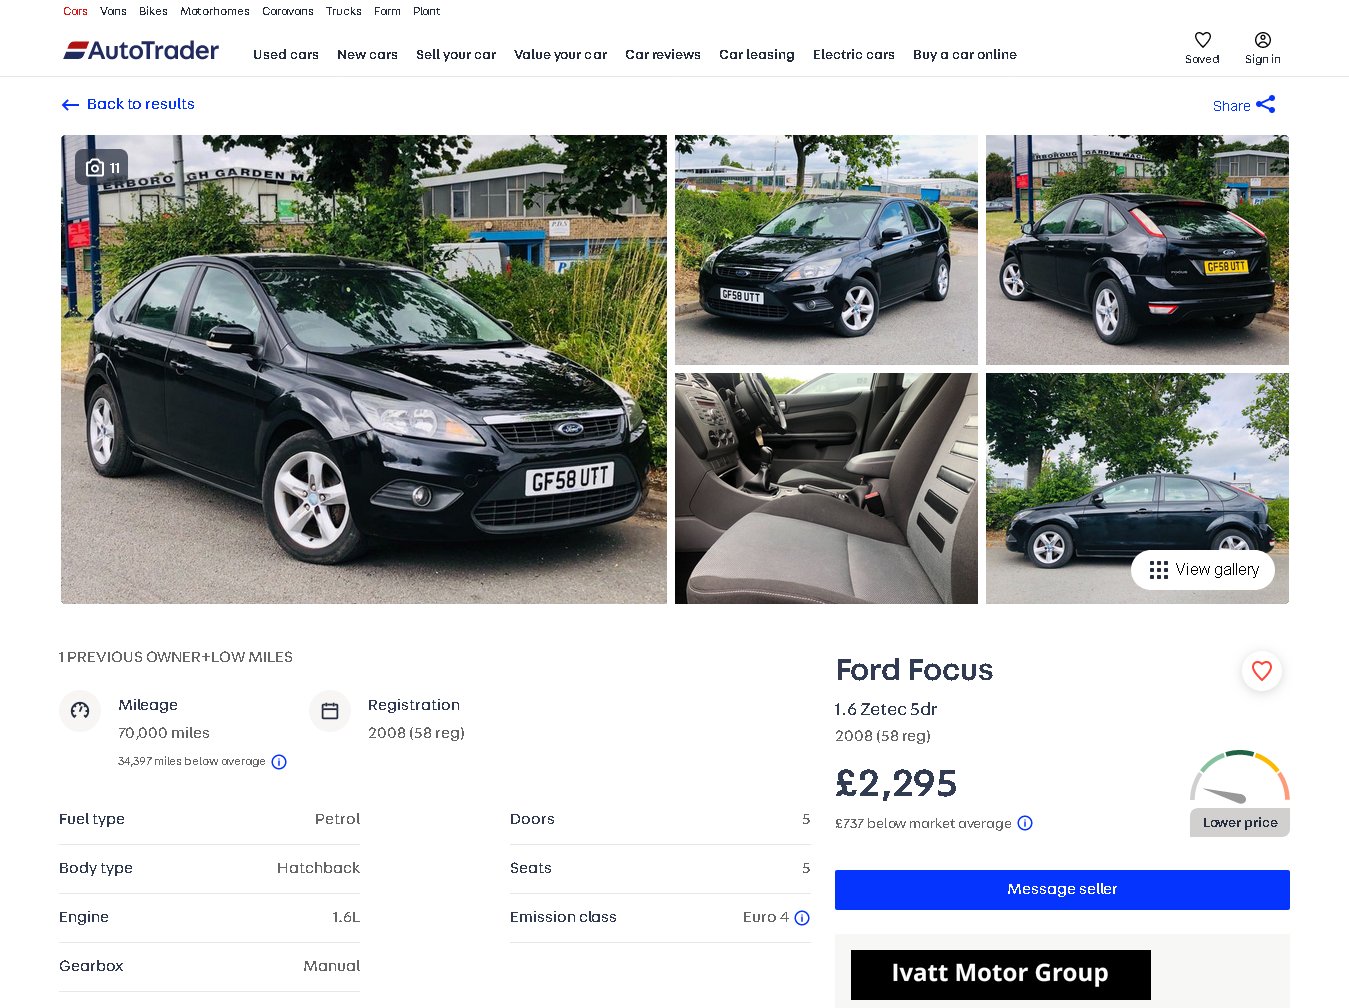Open the Saved heart icon in header
Viewport: 1349px width, 1008px height.
(x=1202, y=40)
